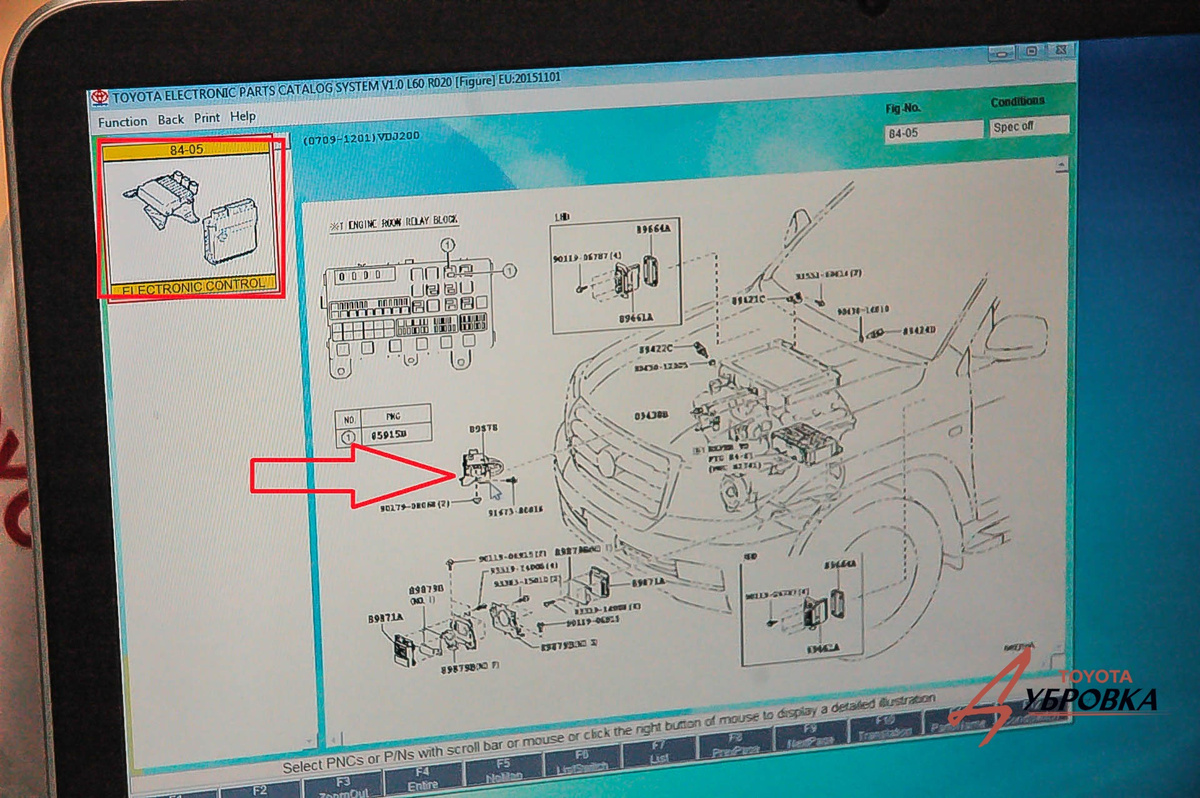Click the F2 function key button
This screenshot has width=1200, height=798.
click(x=262, y=790)
